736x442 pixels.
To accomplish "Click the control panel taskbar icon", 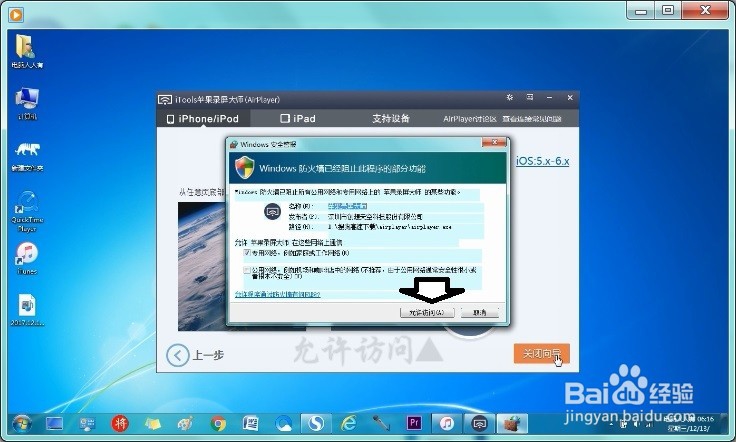I will (x=87, y=424).
